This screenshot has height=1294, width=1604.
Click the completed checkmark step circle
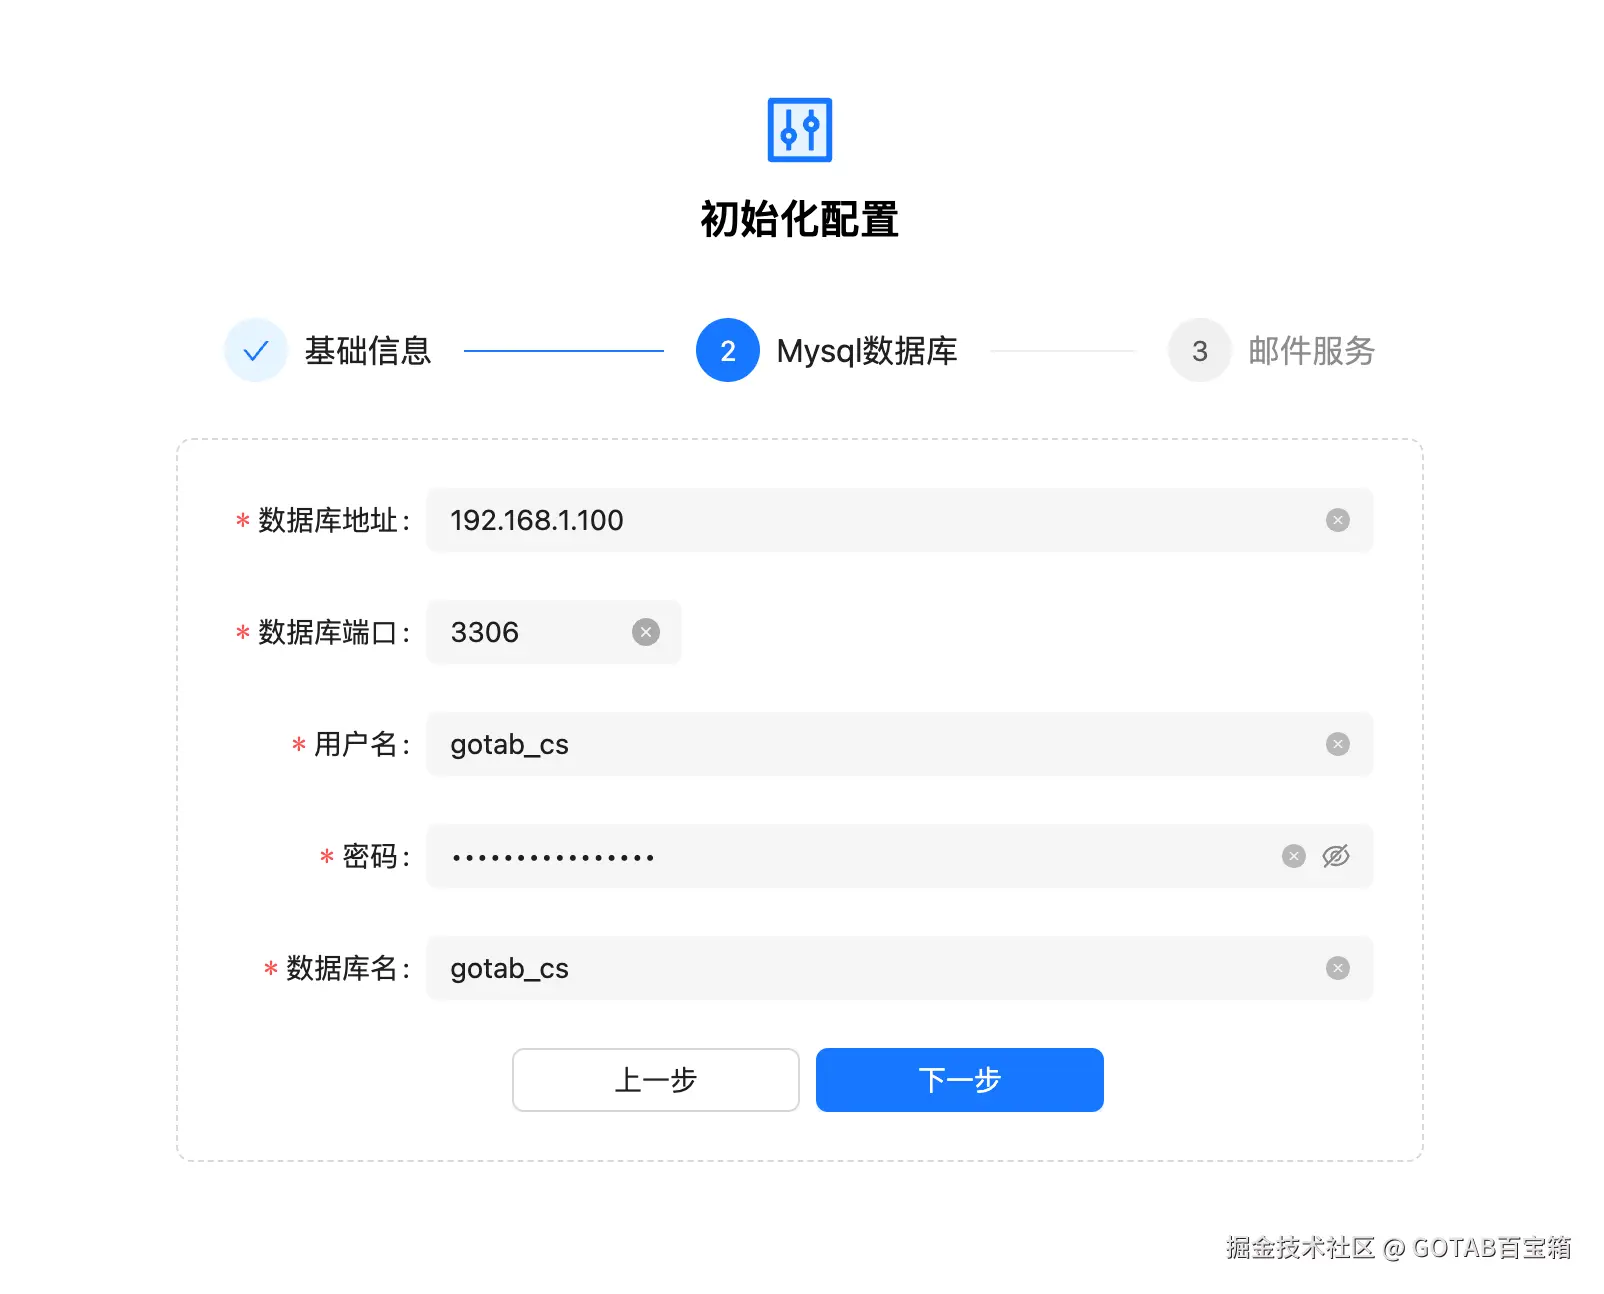256,351
